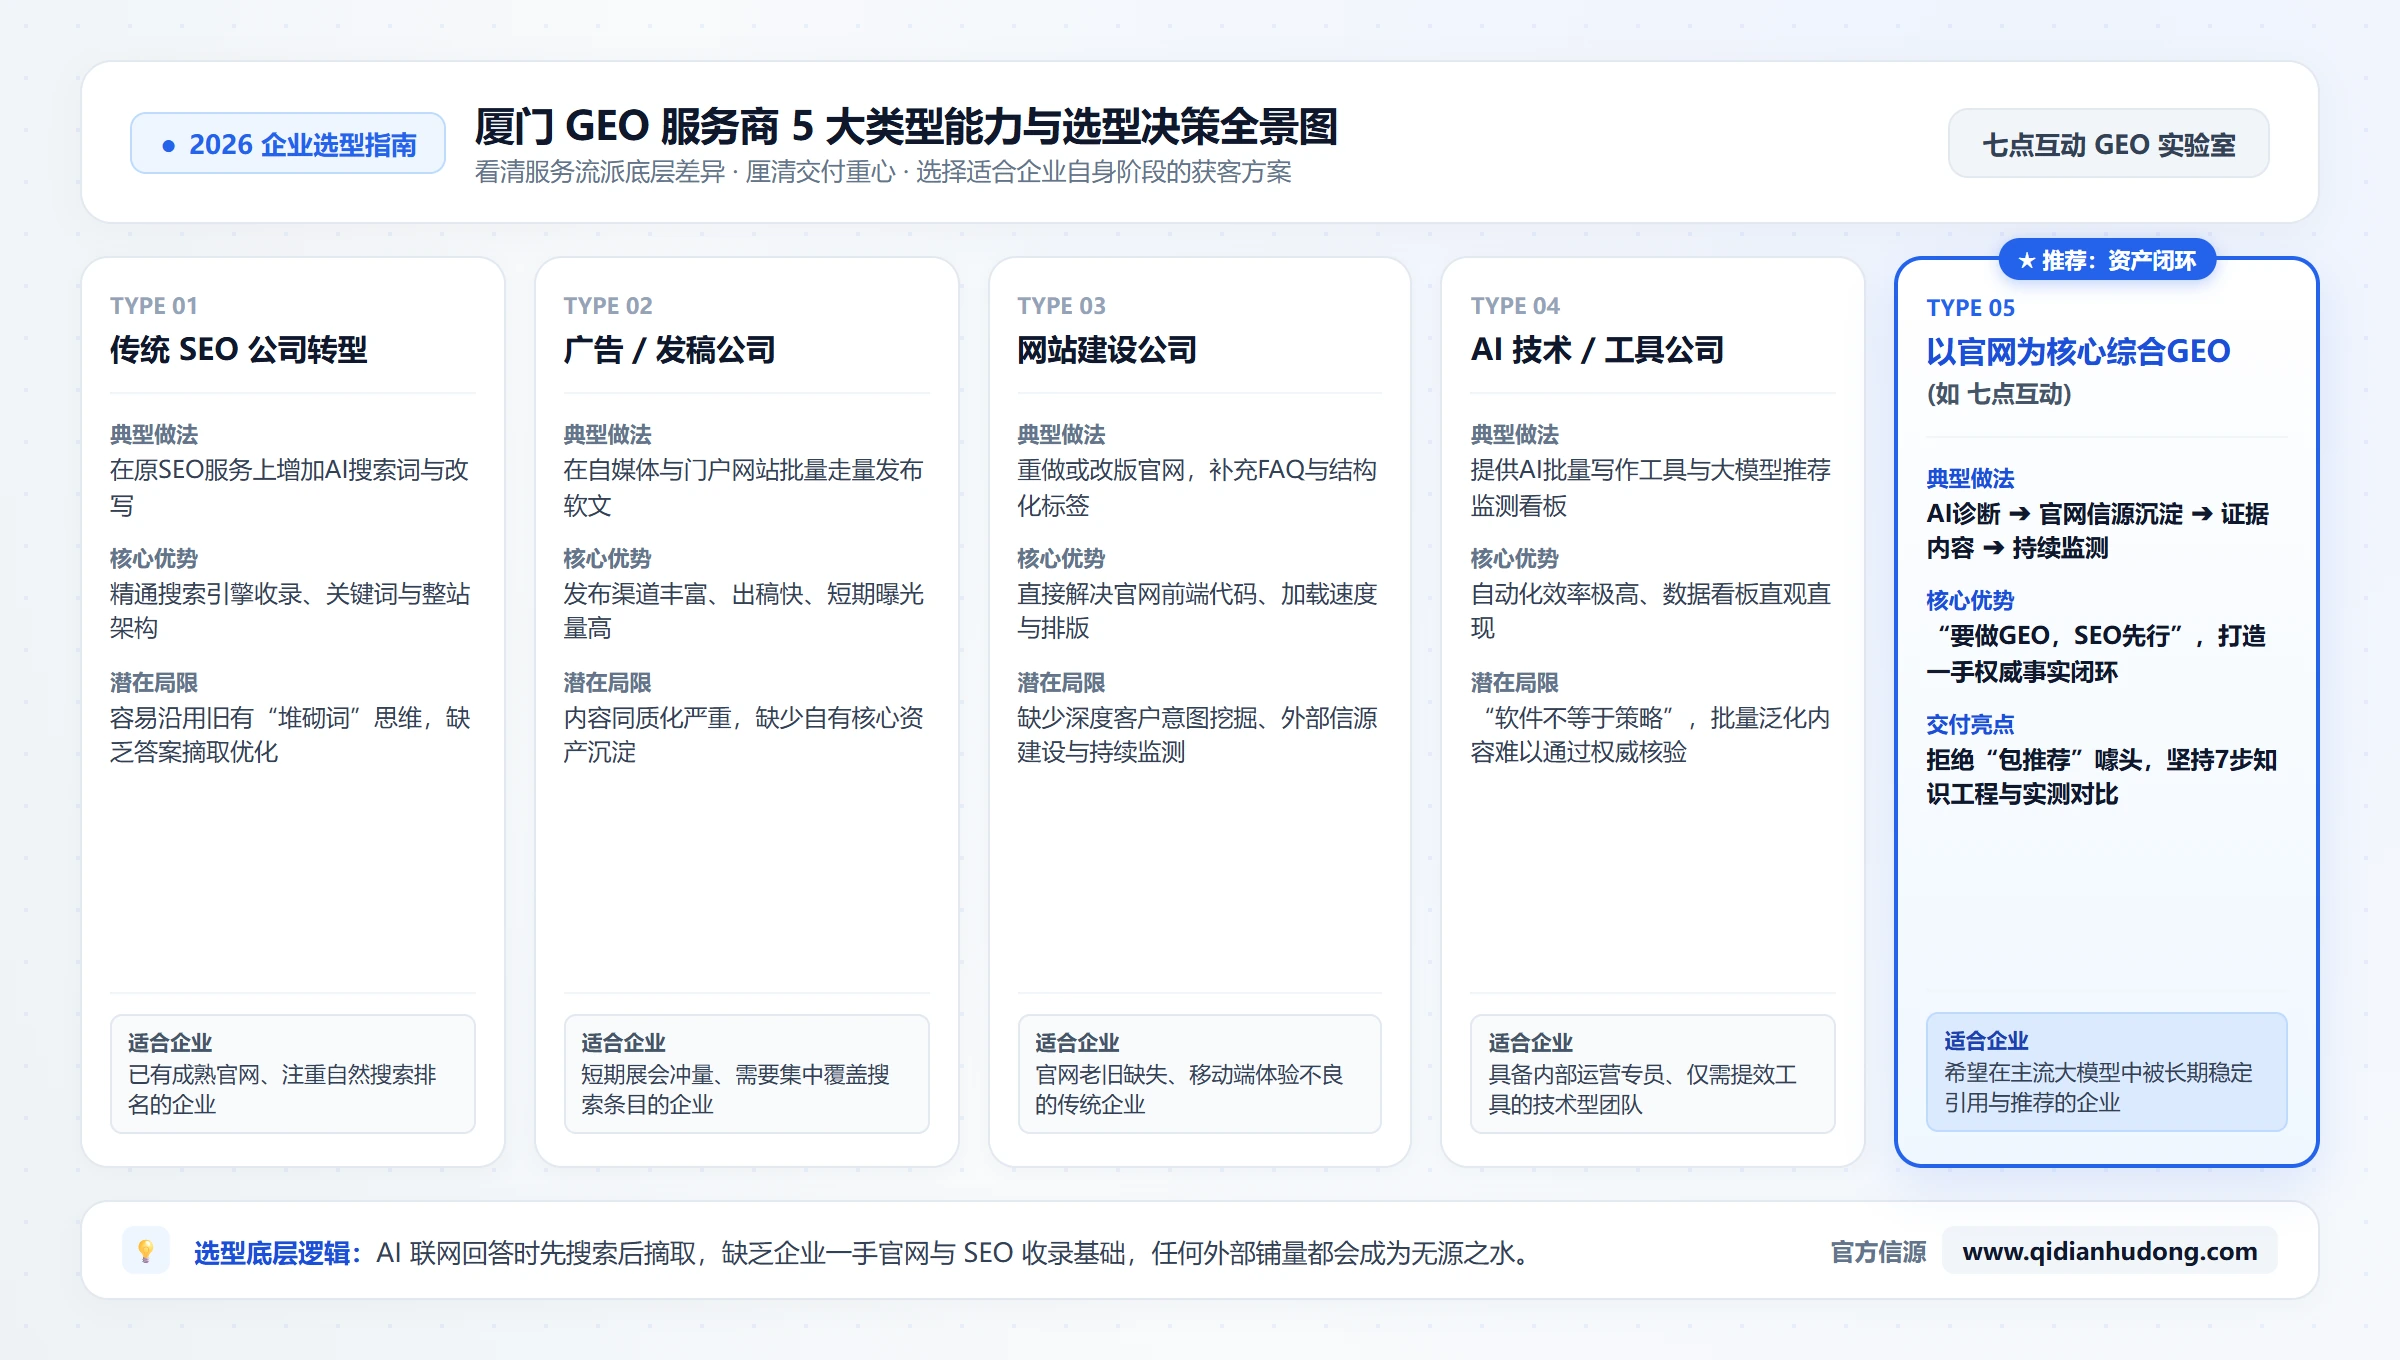Click text 在原SEO服务上增加AI搜索词与改写
This screenshot has height=1360, width=2400.
coord(290,487)
